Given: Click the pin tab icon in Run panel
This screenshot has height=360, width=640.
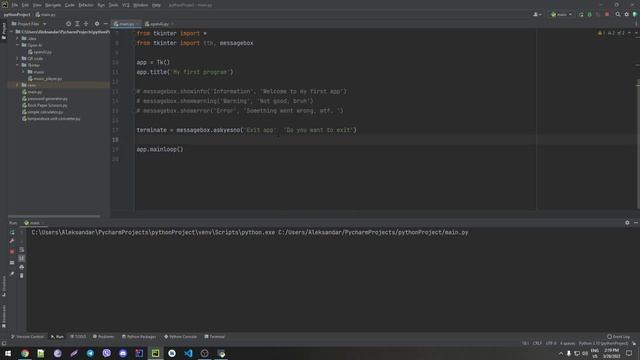Looking at the screenshot, I should [12, 274].
